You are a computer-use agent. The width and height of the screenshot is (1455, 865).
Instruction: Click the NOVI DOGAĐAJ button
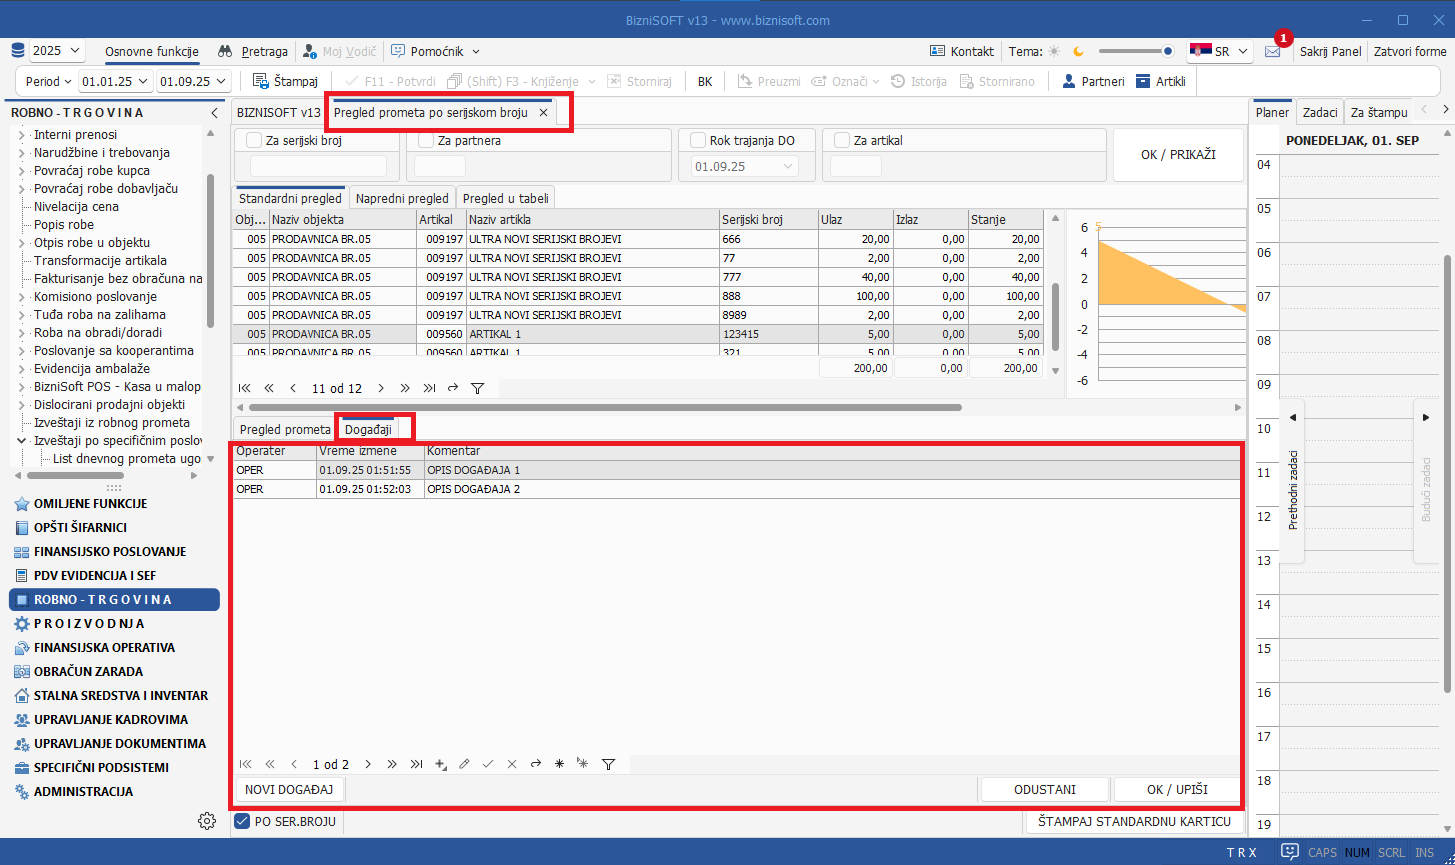click(289, 789)
